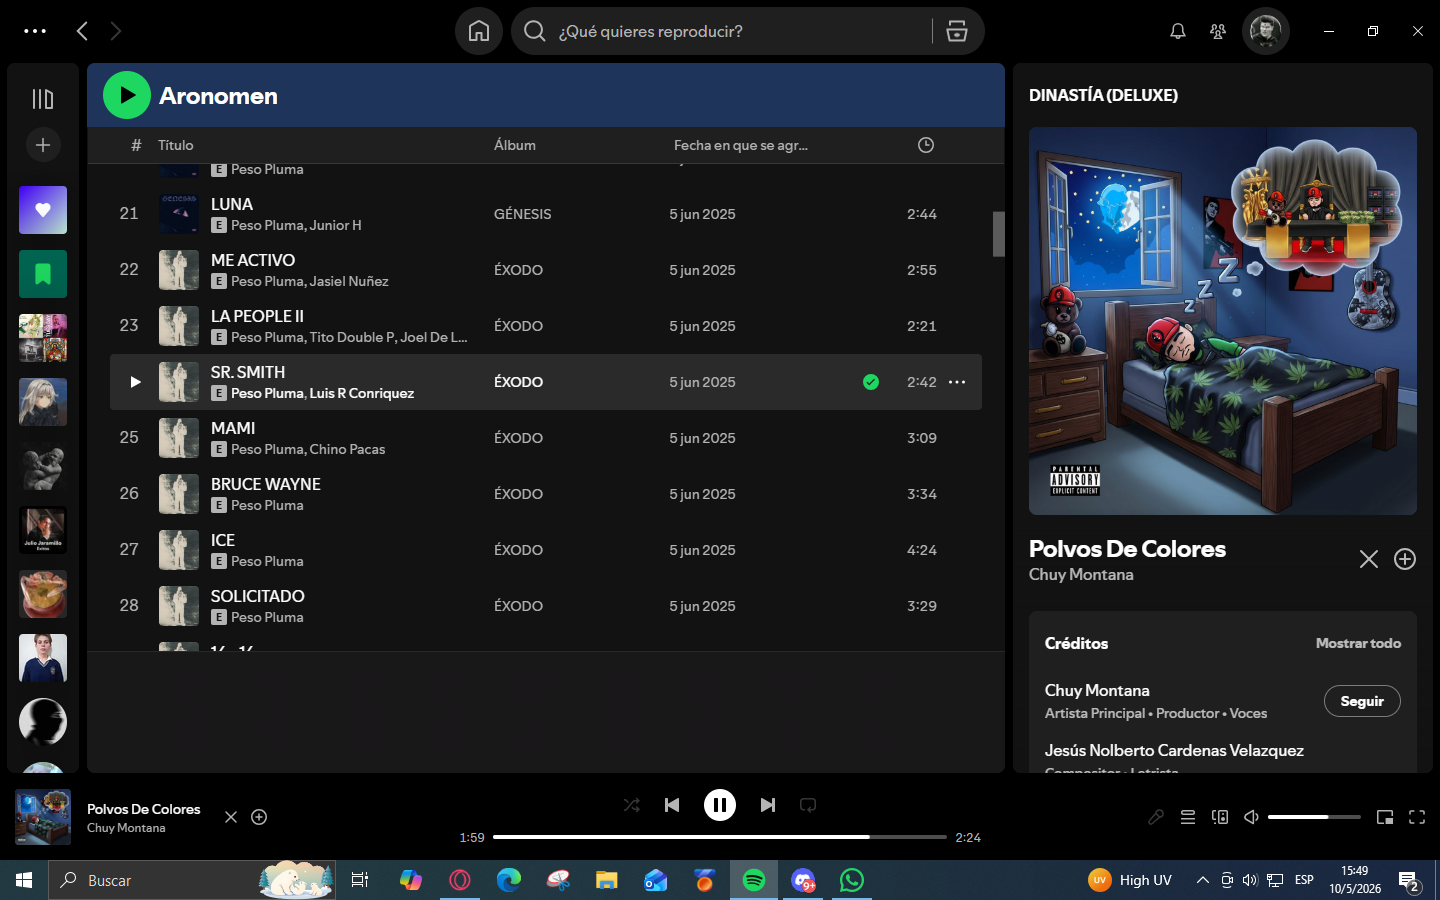Open artist Luis R Conriquez link

pyautogui.click(x=362, y=394)
